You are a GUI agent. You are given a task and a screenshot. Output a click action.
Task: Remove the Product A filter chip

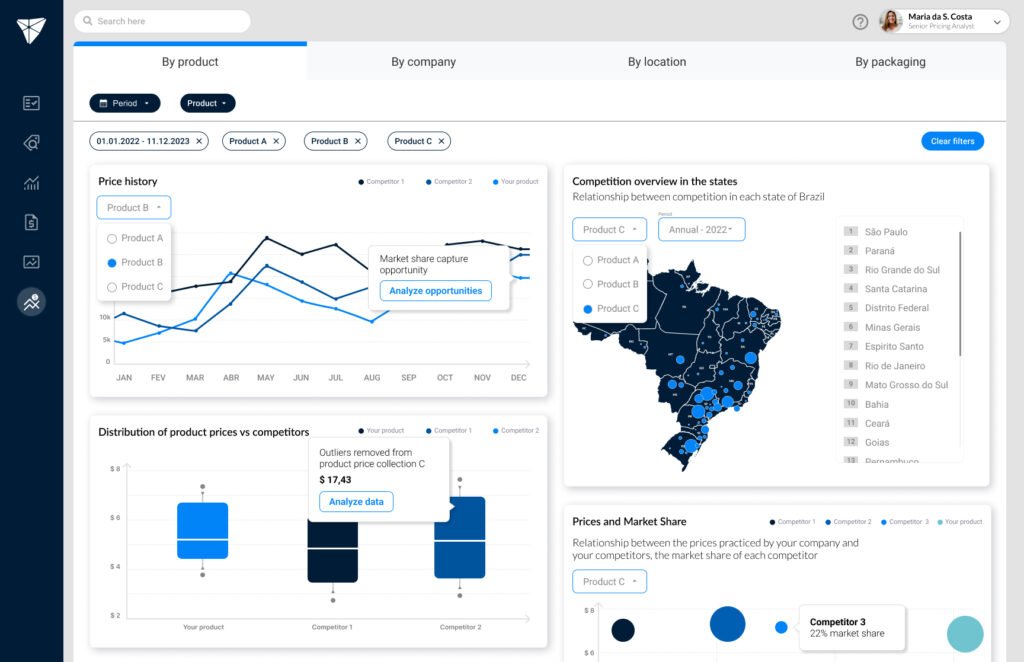point(276,141)
